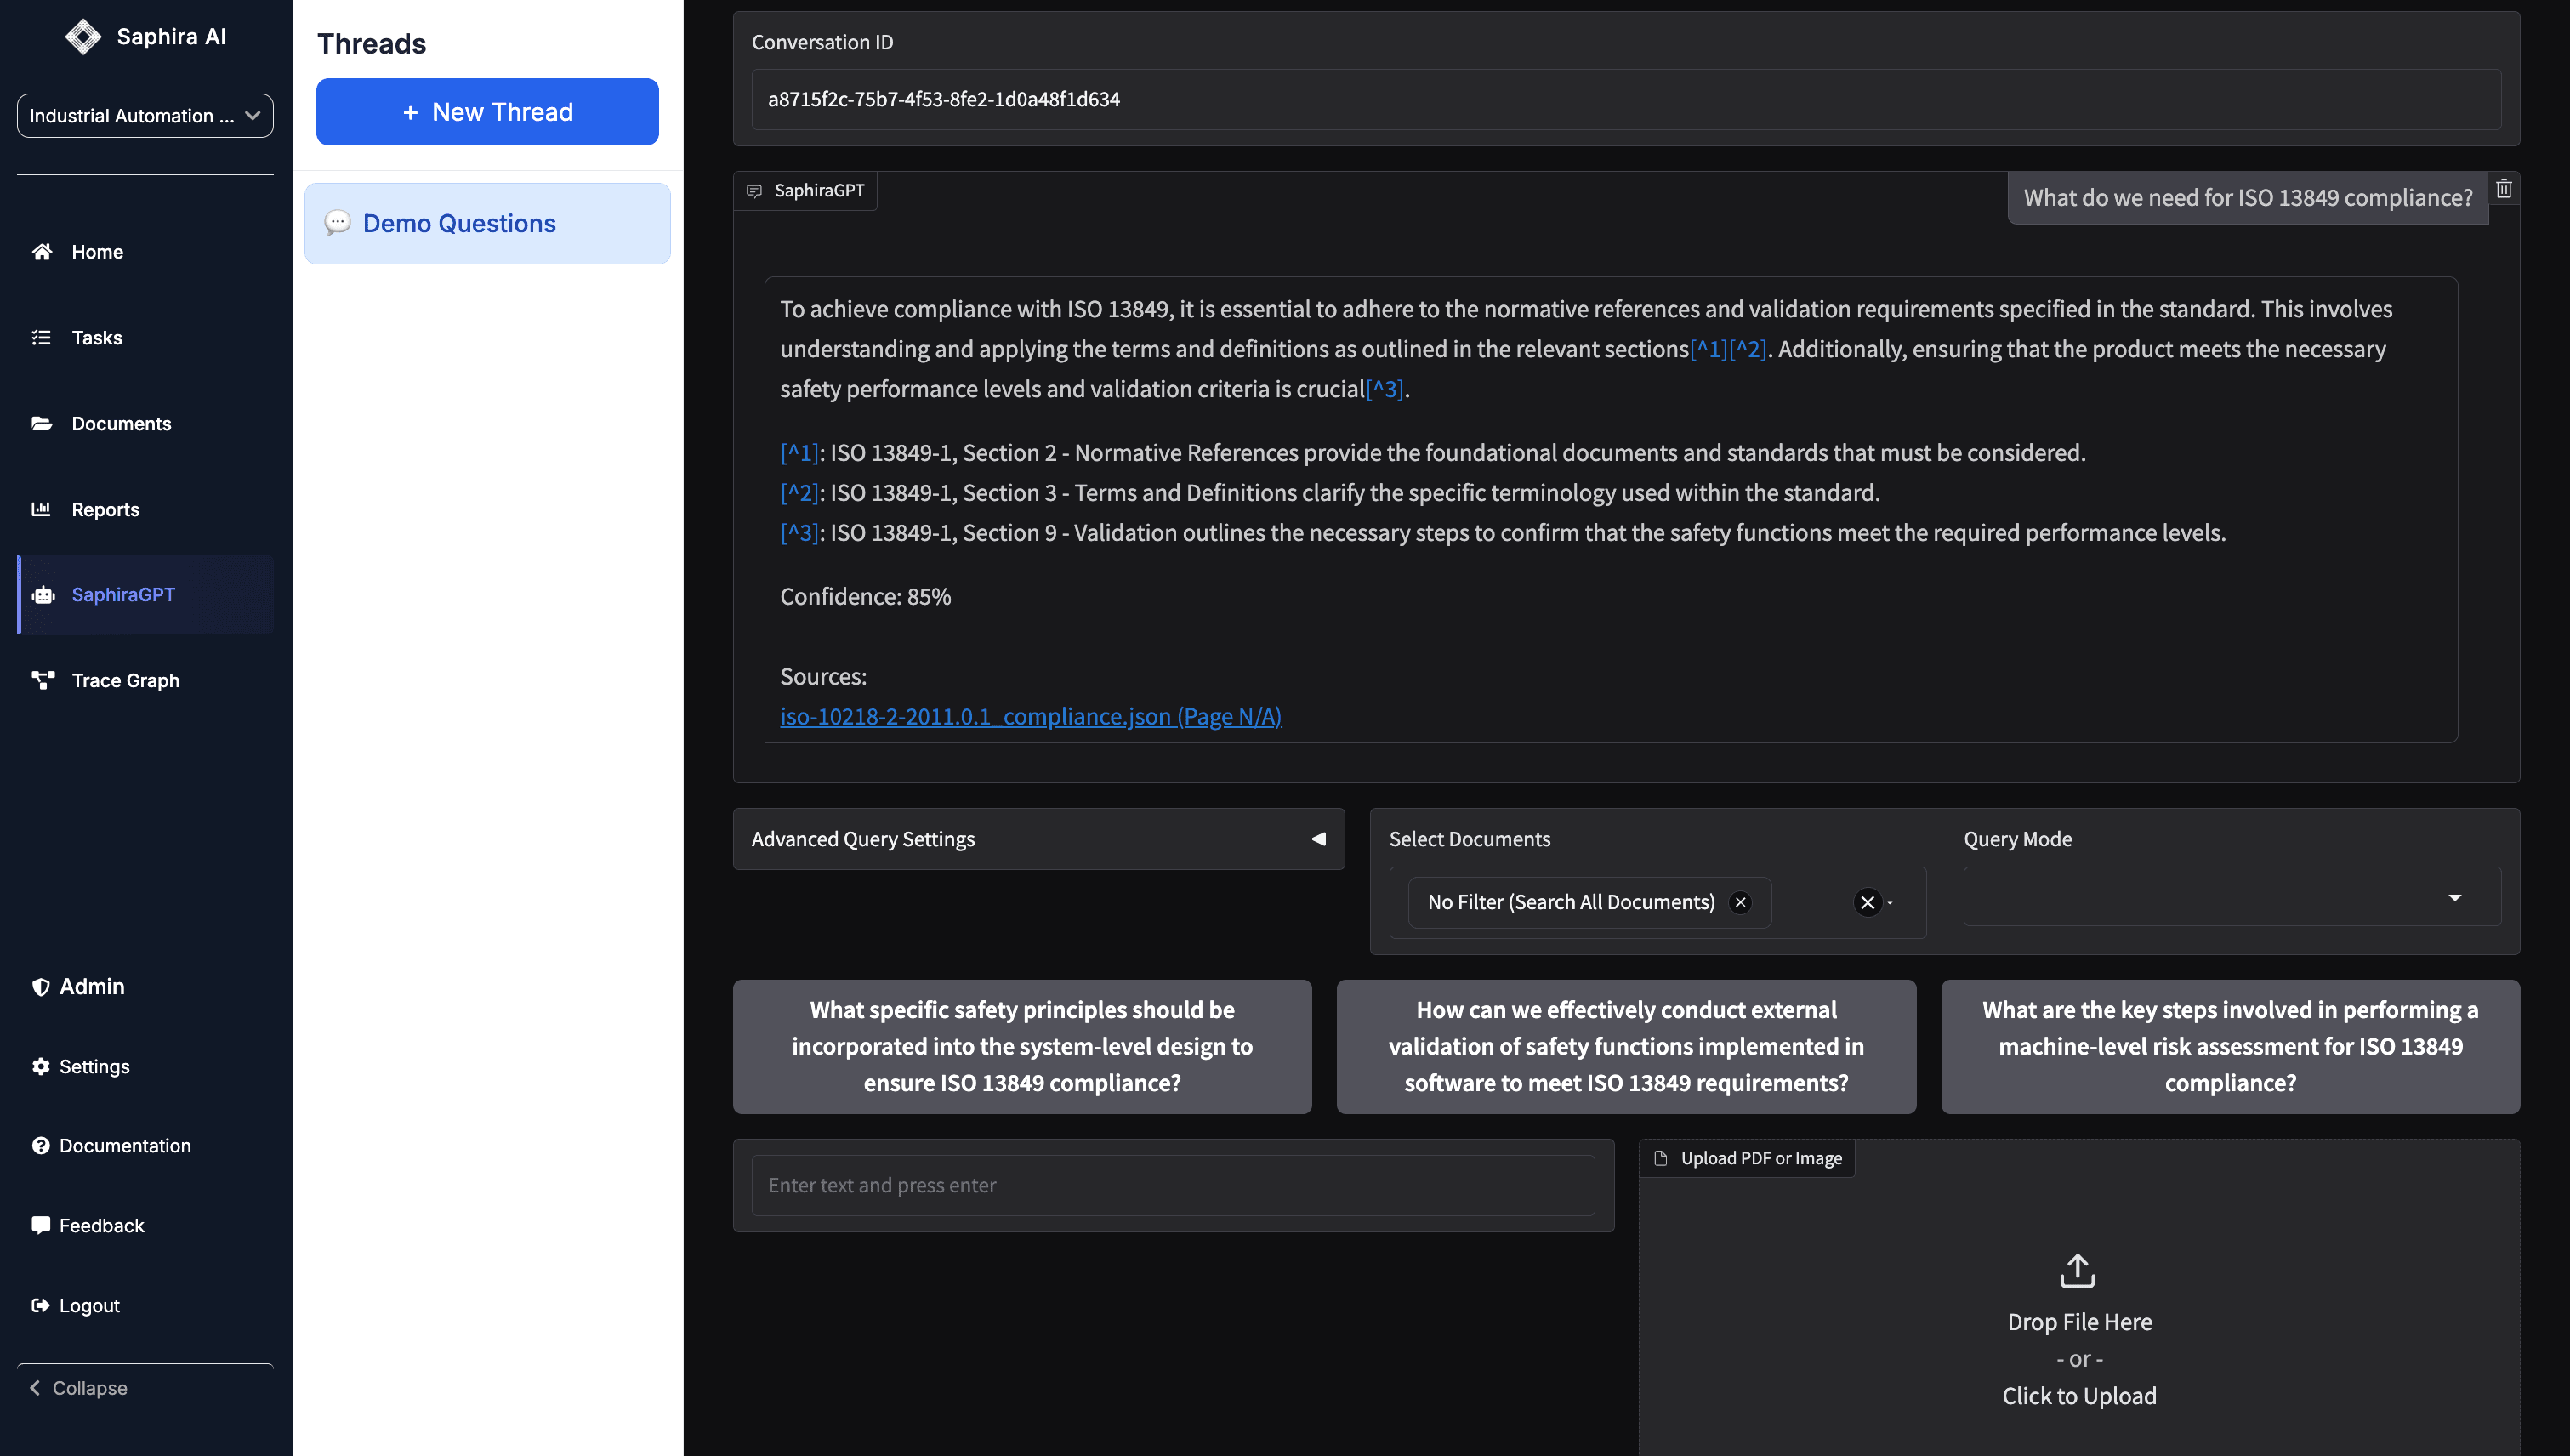2570x1456 pixels.
Task: View the Reports panel
Action: point(104,509)
